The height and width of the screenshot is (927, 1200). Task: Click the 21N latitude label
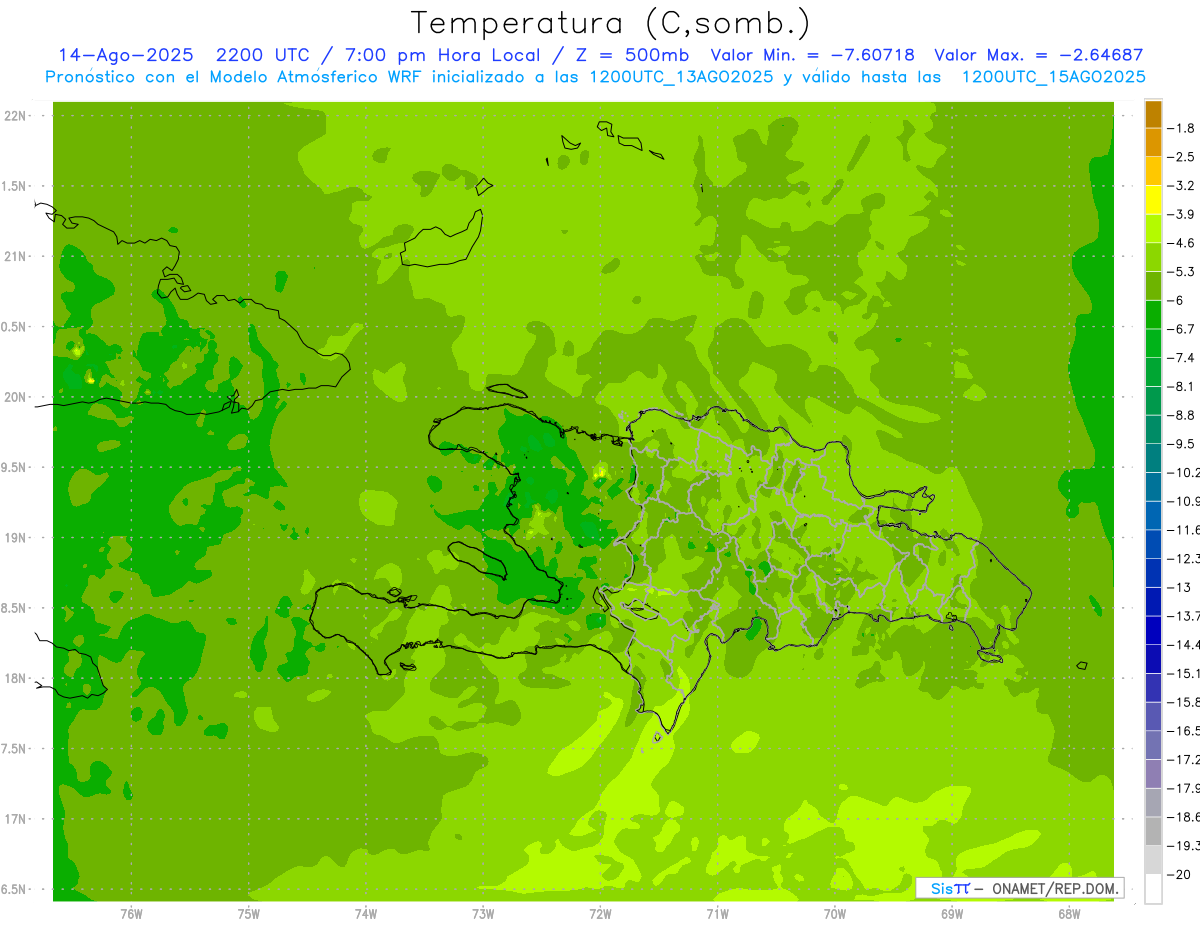[x=15, y=257]
